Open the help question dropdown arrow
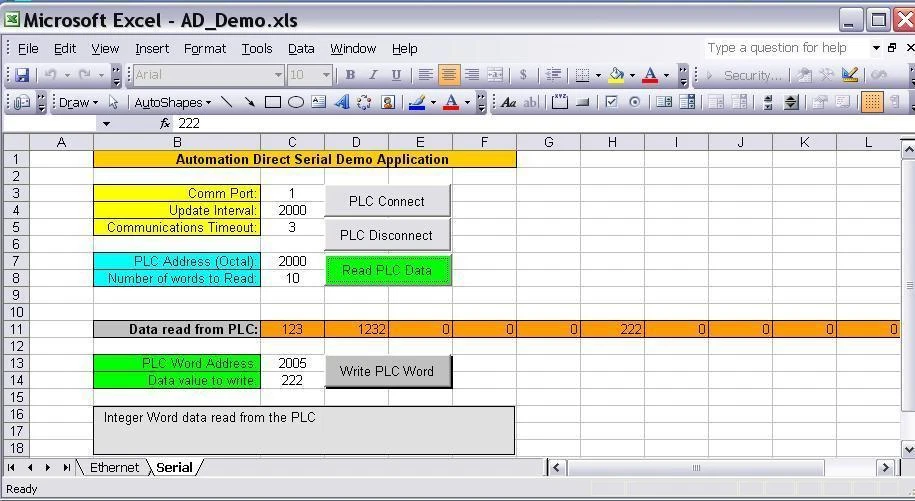Screen dimensions: 915x501 tap(876, 48)
